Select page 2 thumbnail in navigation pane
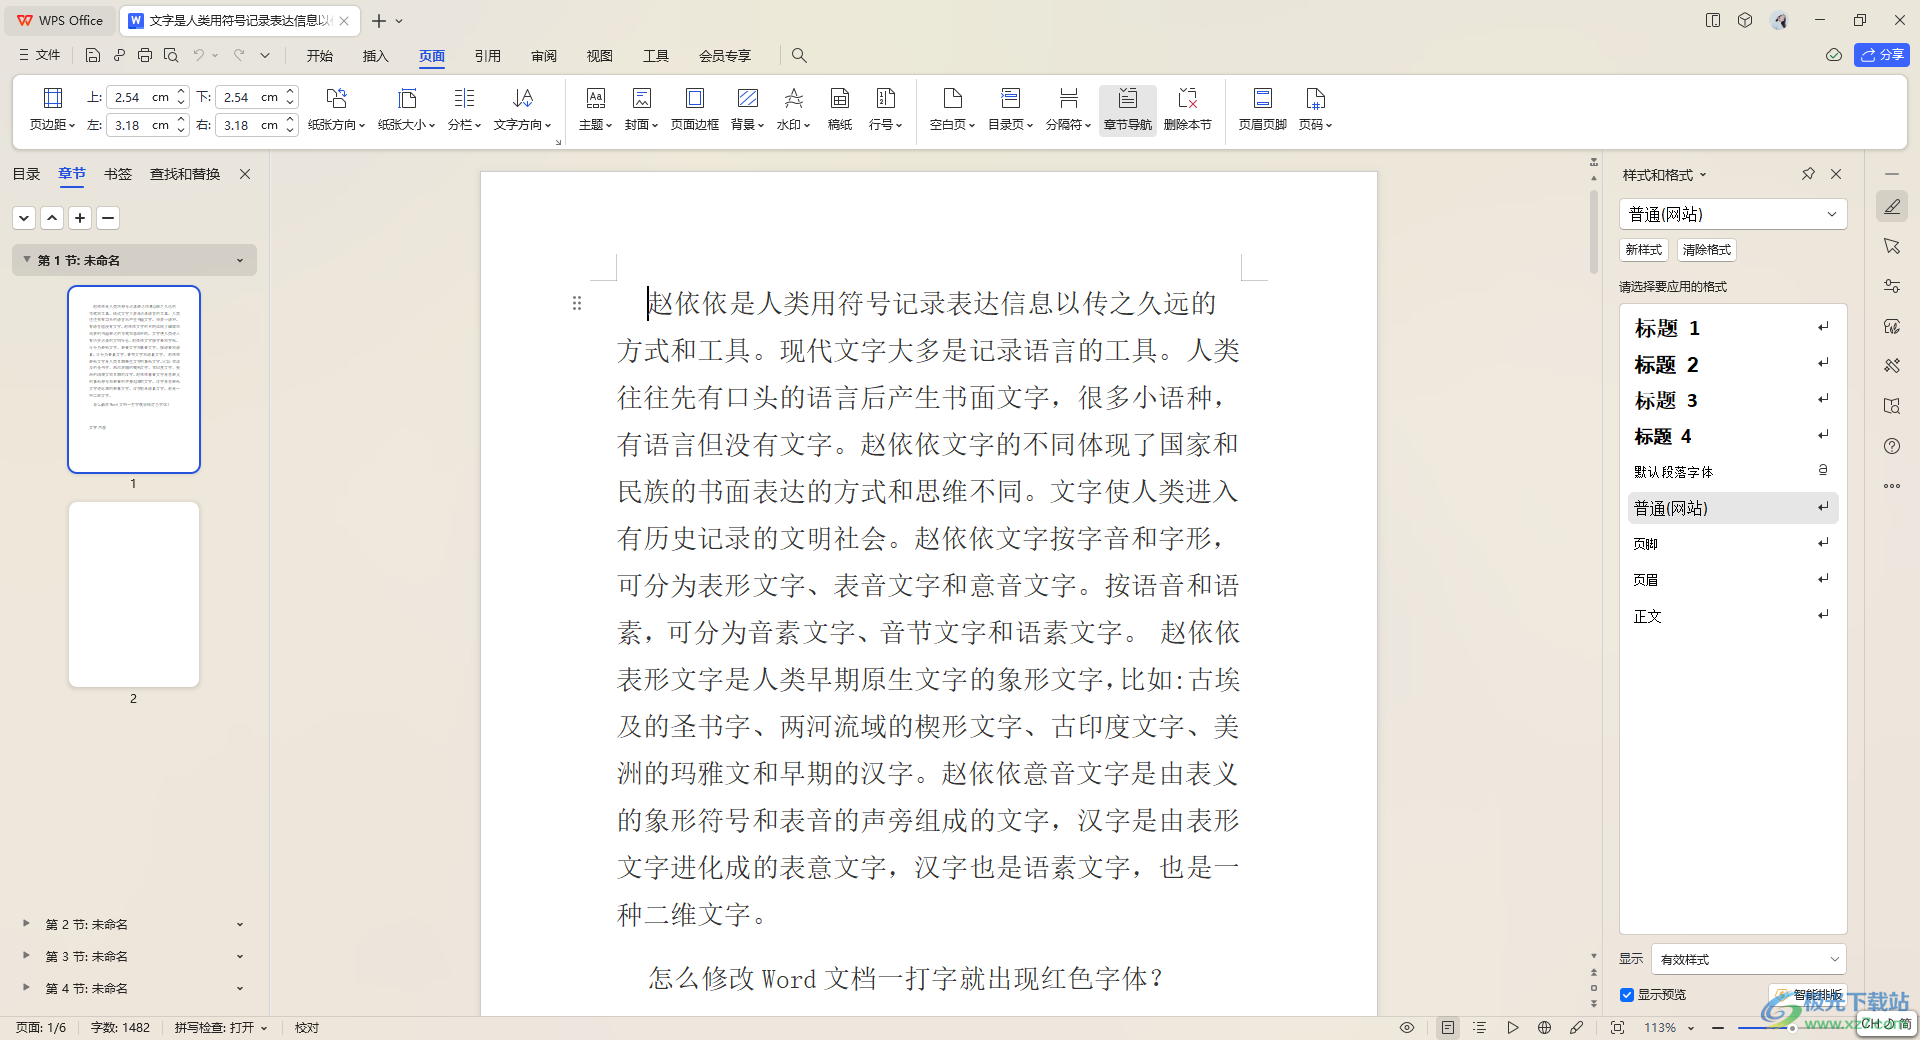Image resolution: width=1920 pixels, height=1040 pixels. point(134,594)
